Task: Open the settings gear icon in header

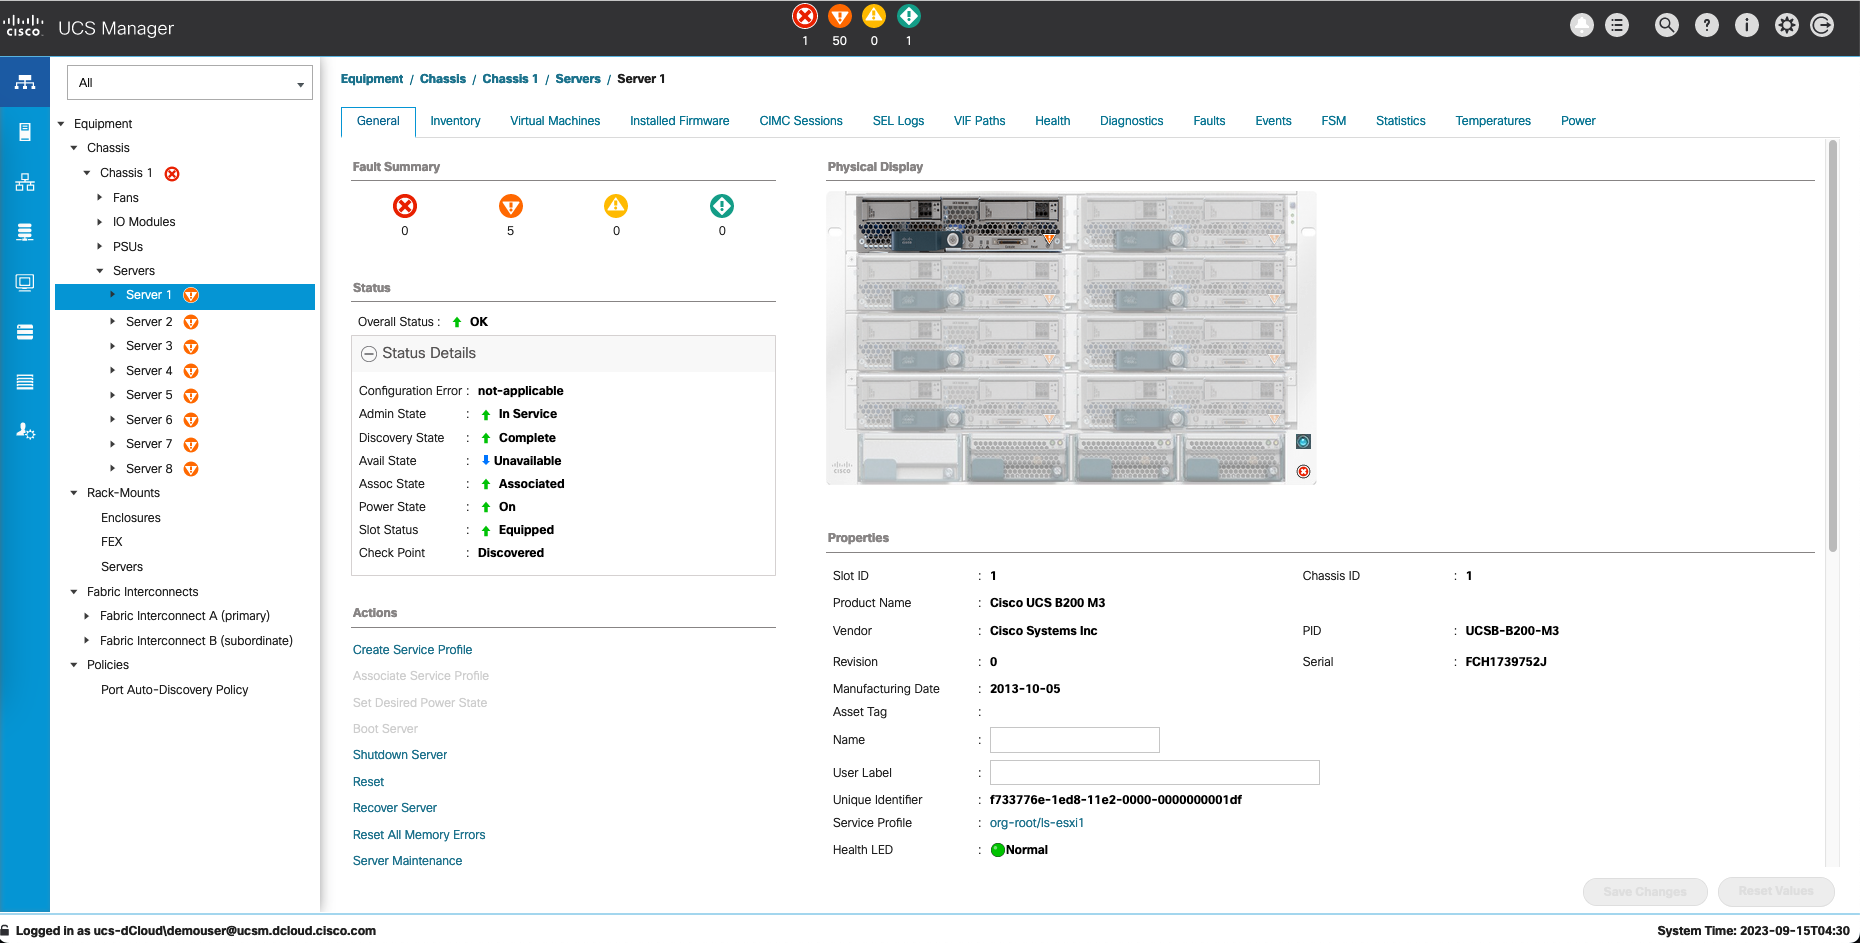Action: pos(1786,26)
